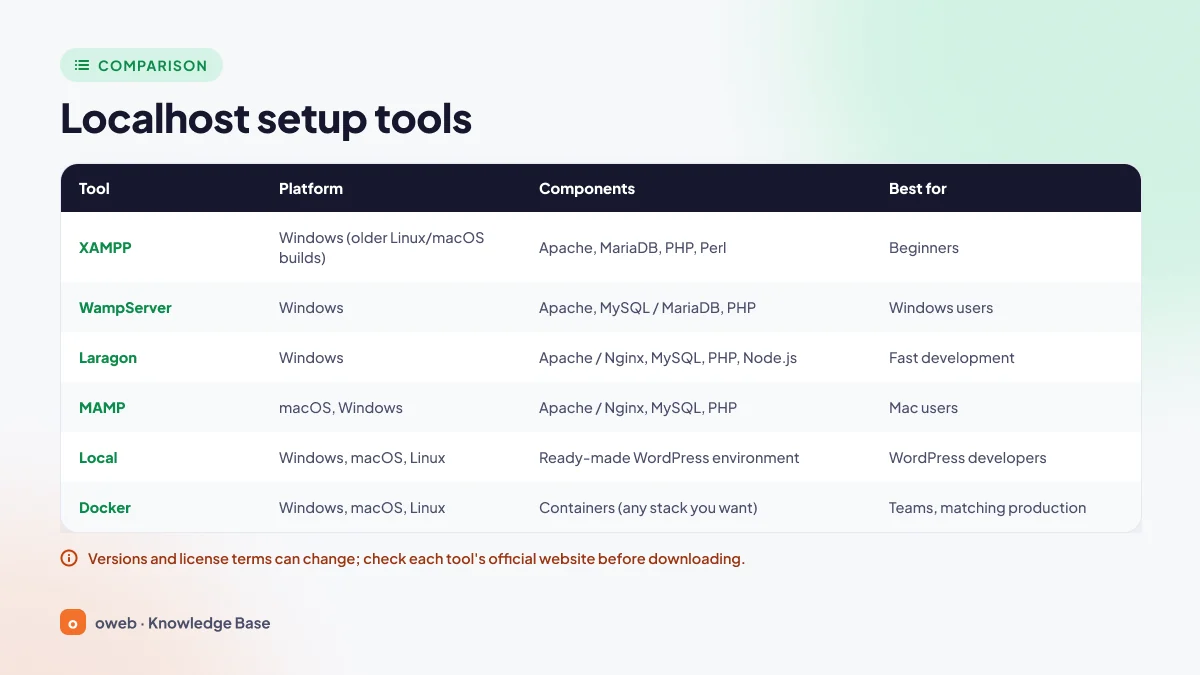Click "Apache, MariaDB, PHP, Perl" components cell
The height and width of the screenshot is (675, 1200).
point(633,248)
